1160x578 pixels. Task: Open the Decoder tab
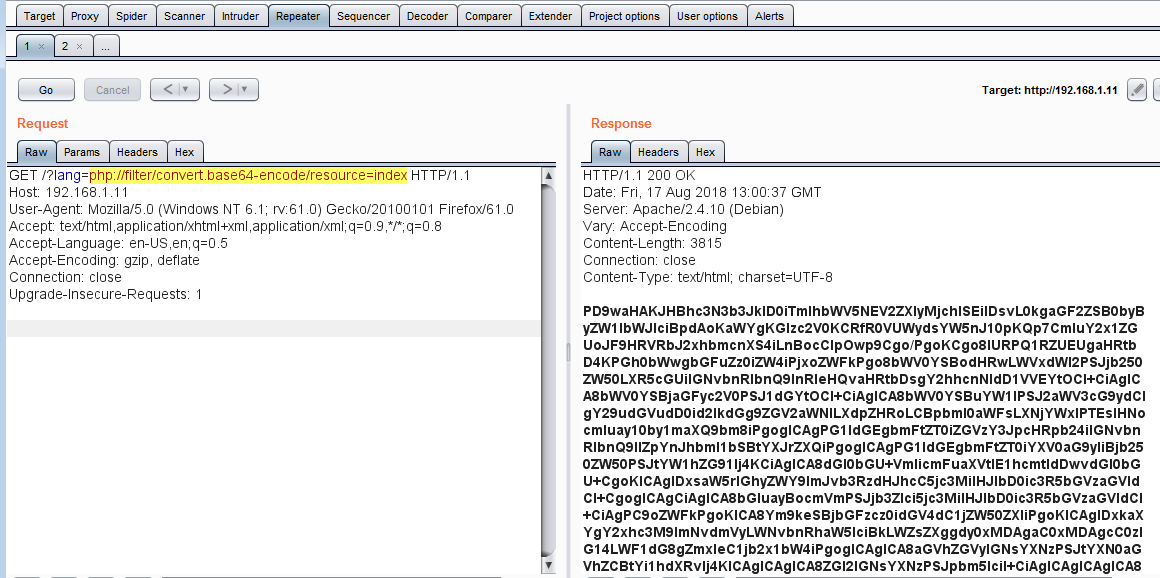coord(428,16)
